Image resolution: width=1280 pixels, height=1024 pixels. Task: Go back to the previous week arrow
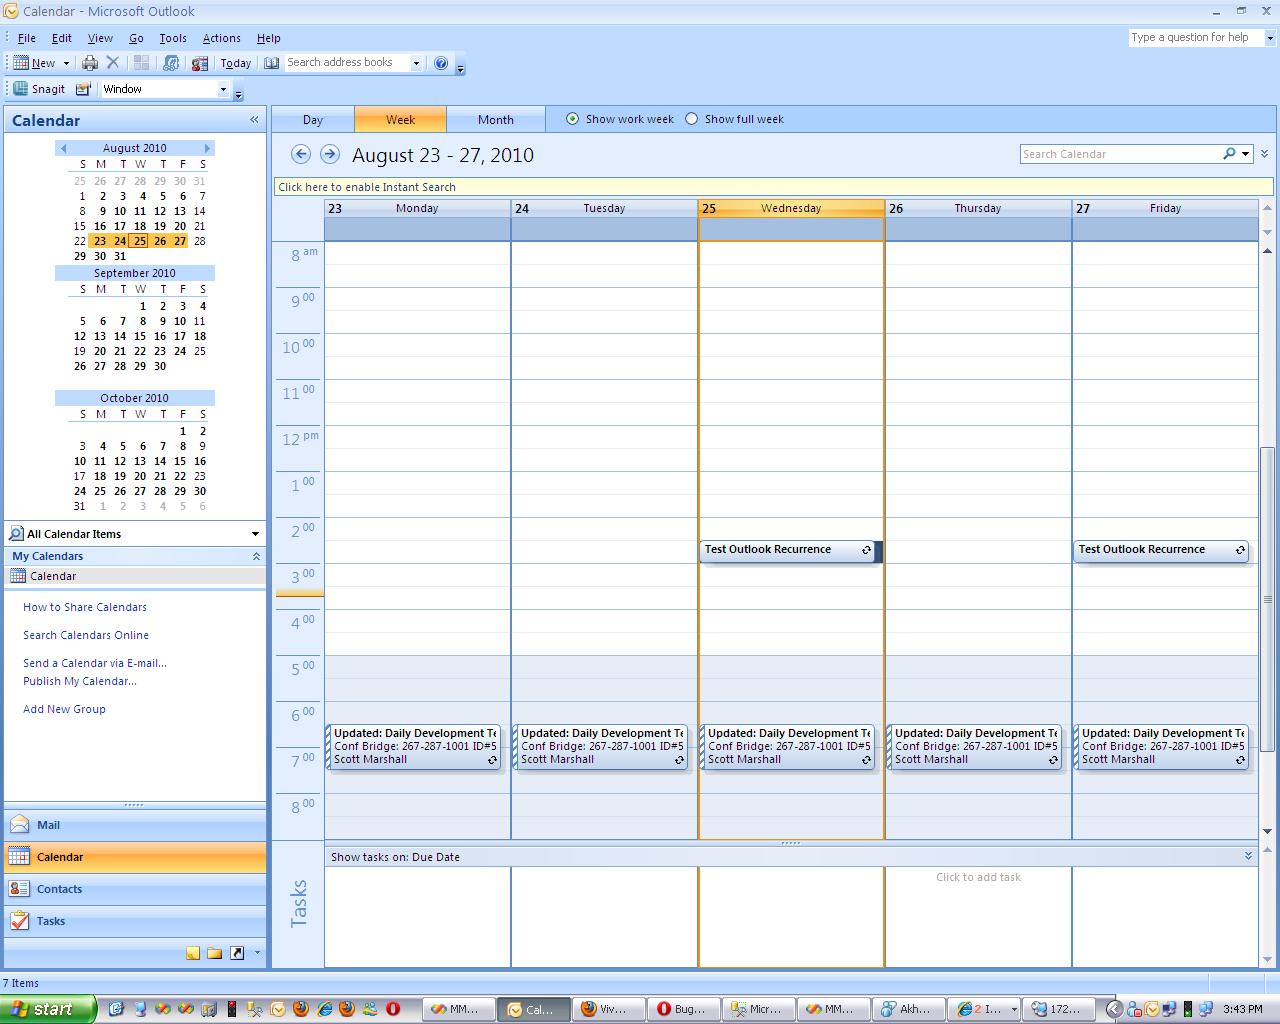pos(301,154)
